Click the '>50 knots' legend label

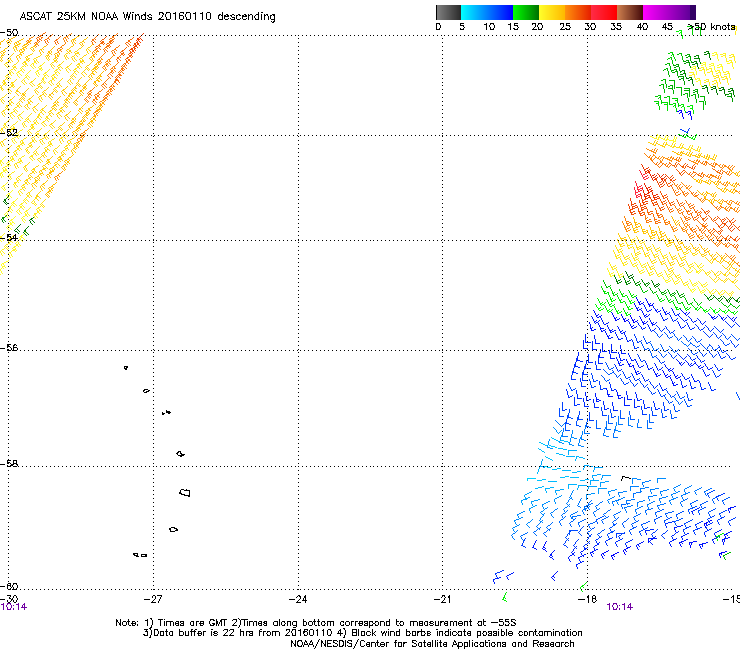(x=711, y=27)
